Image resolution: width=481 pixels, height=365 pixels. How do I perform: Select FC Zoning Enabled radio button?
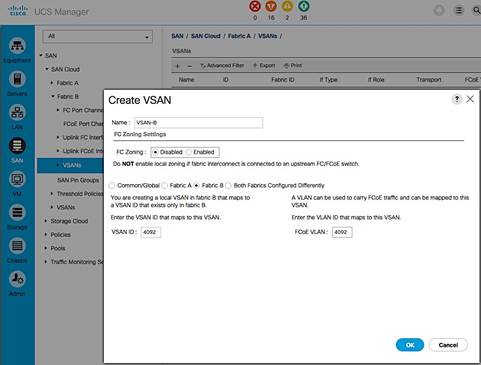[x=189, y=152]
